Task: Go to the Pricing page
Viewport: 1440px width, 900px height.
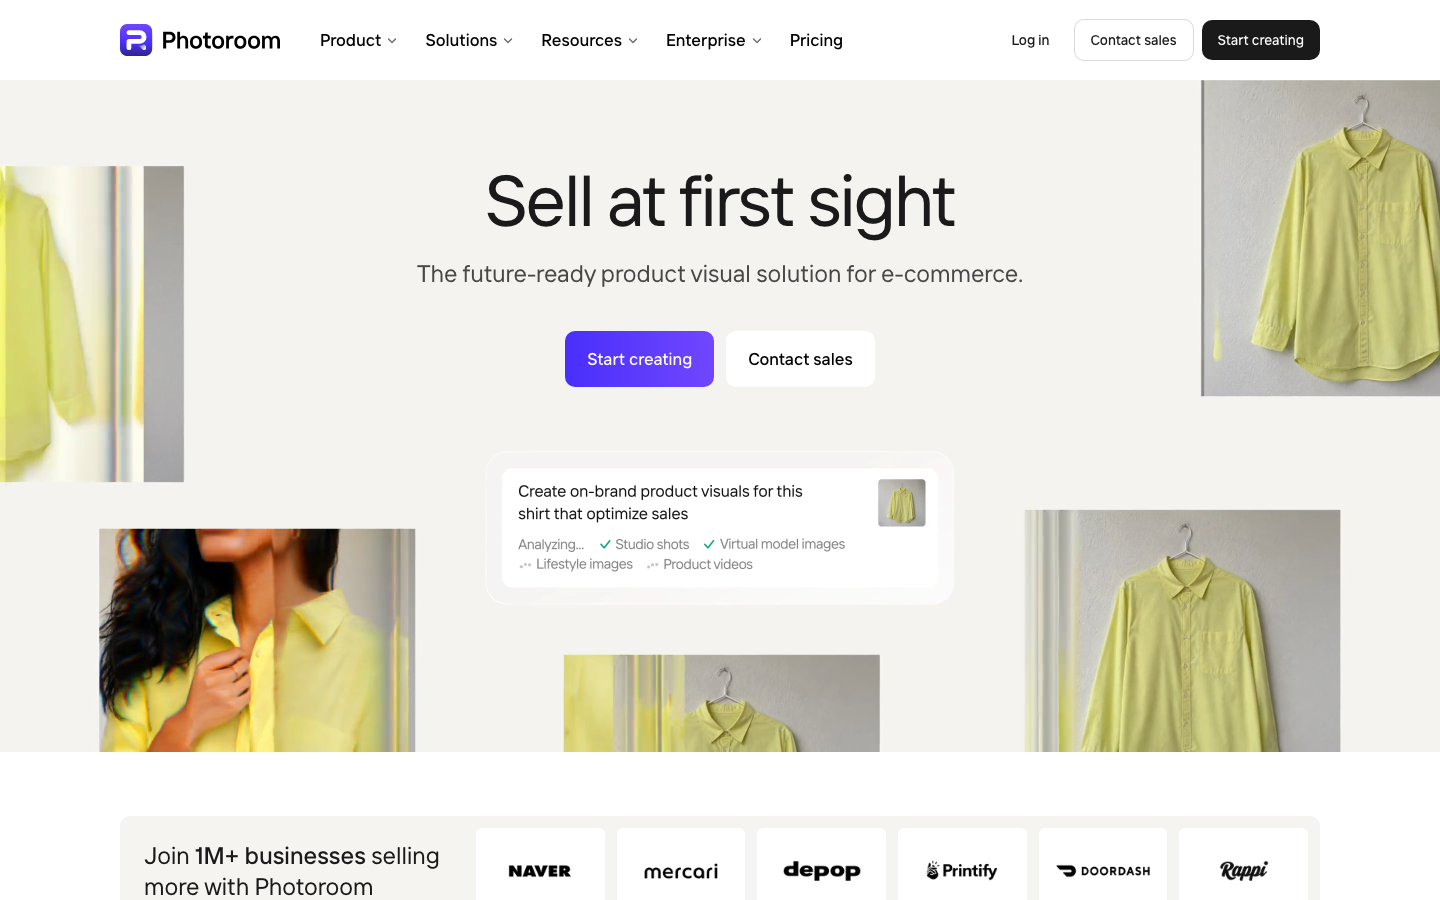Action: [816, 40]
